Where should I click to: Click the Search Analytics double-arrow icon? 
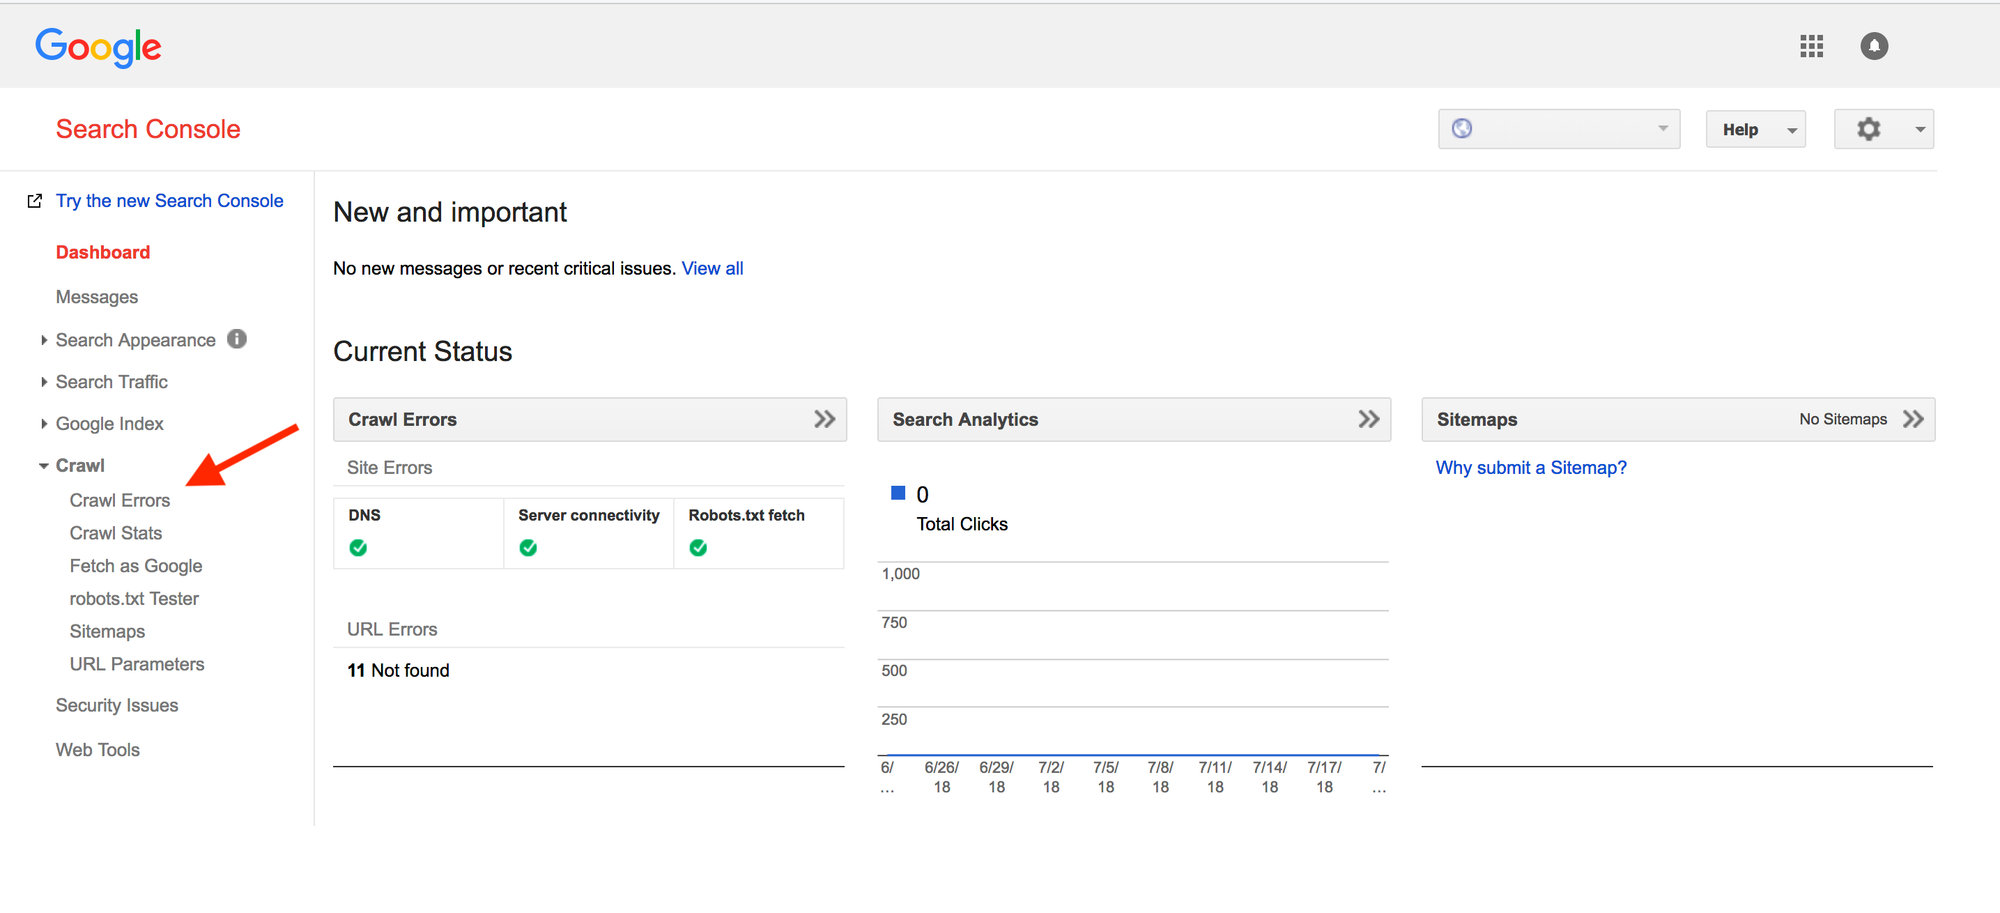coord(1368,419)
